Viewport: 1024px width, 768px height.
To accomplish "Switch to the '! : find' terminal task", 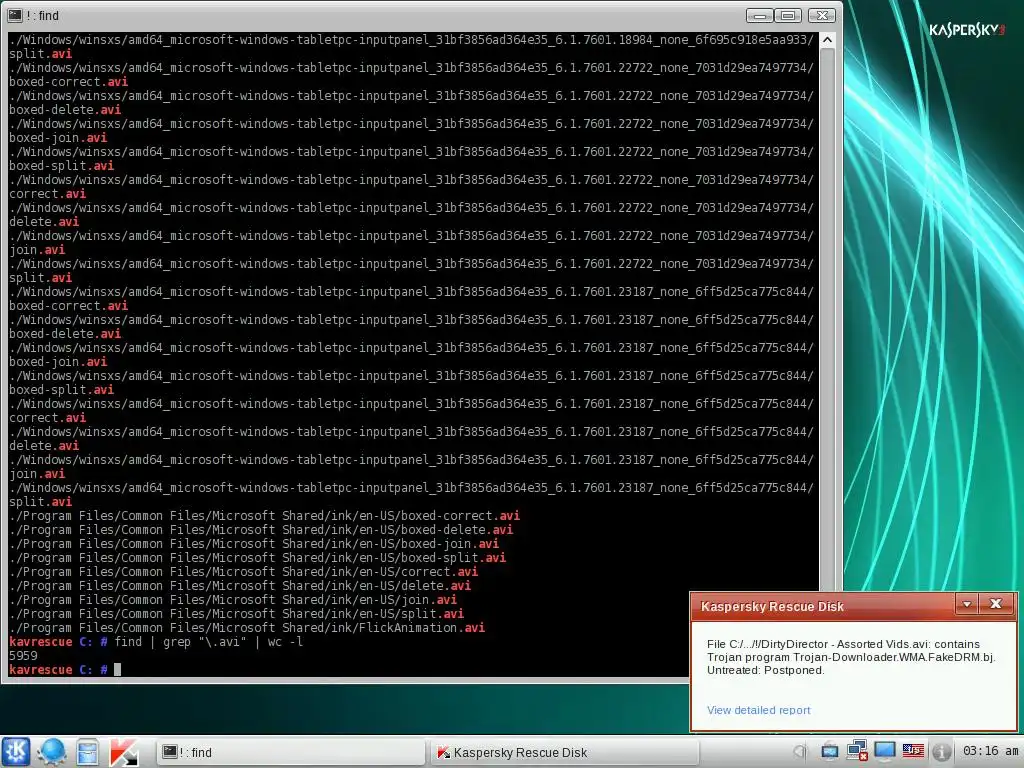I will (x=291, y=752).
